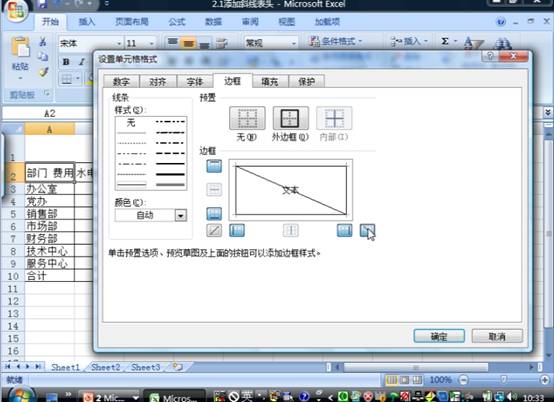Select the 无 (none) preset icon
This screenshot has width=554, height=402.
pos(247,118)
